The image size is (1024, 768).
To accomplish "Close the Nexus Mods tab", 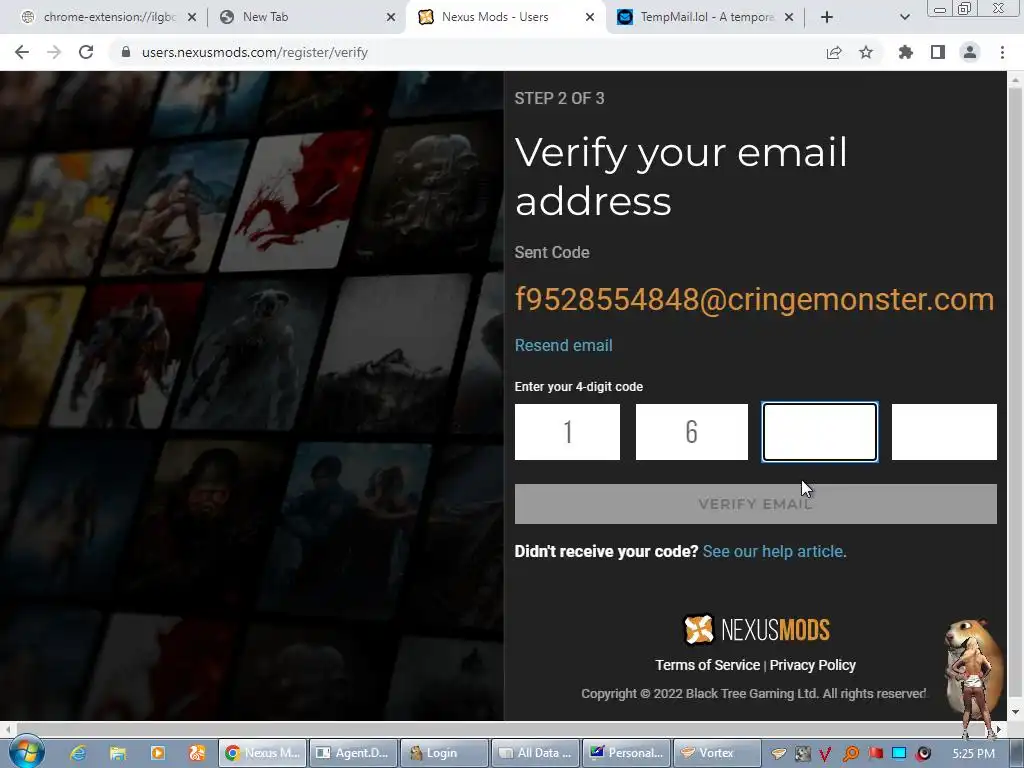I will point(590,17).
